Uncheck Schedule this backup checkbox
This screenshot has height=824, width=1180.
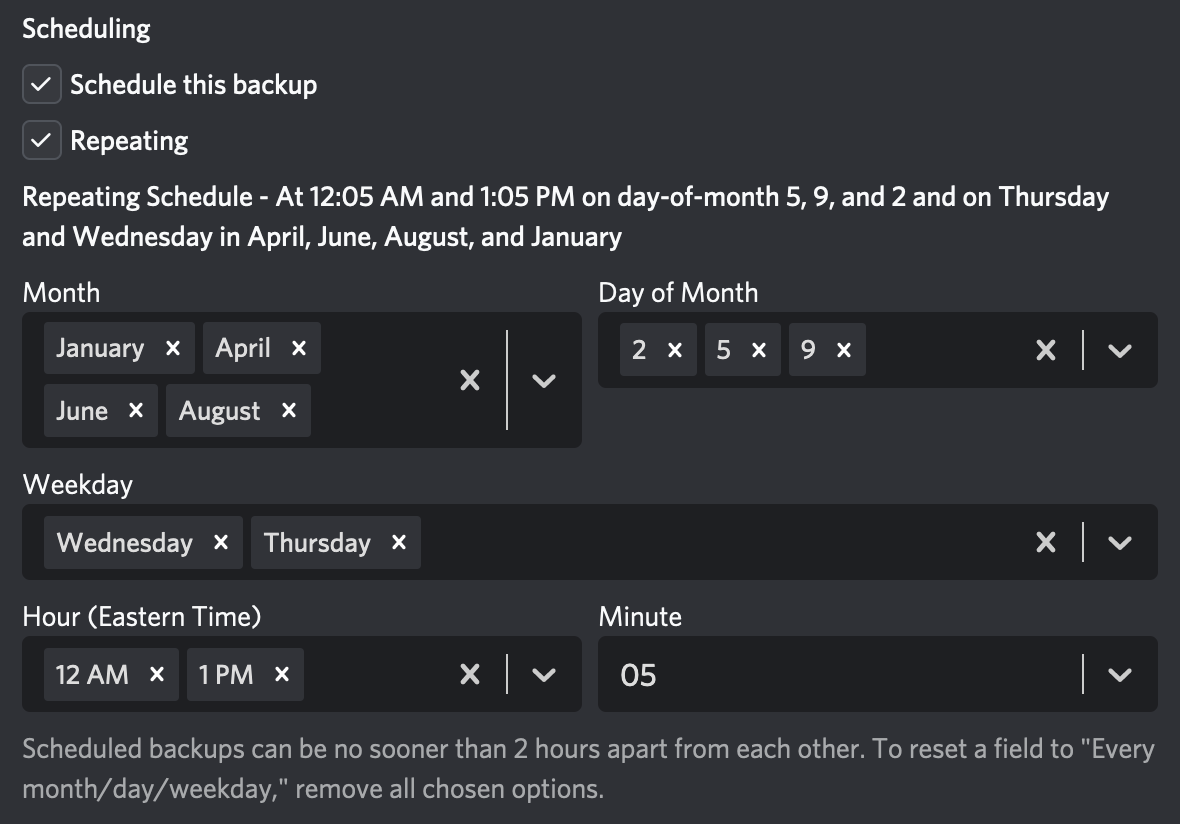click(41, 84)
